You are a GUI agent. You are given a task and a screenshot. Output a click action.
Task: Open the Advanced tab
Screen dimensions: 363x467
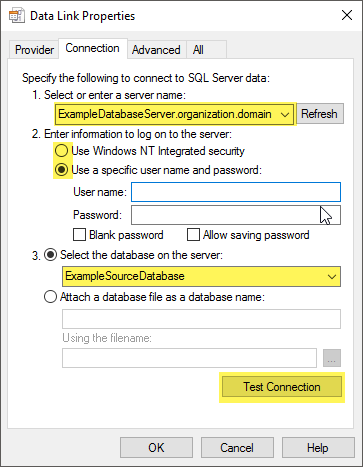156,50
